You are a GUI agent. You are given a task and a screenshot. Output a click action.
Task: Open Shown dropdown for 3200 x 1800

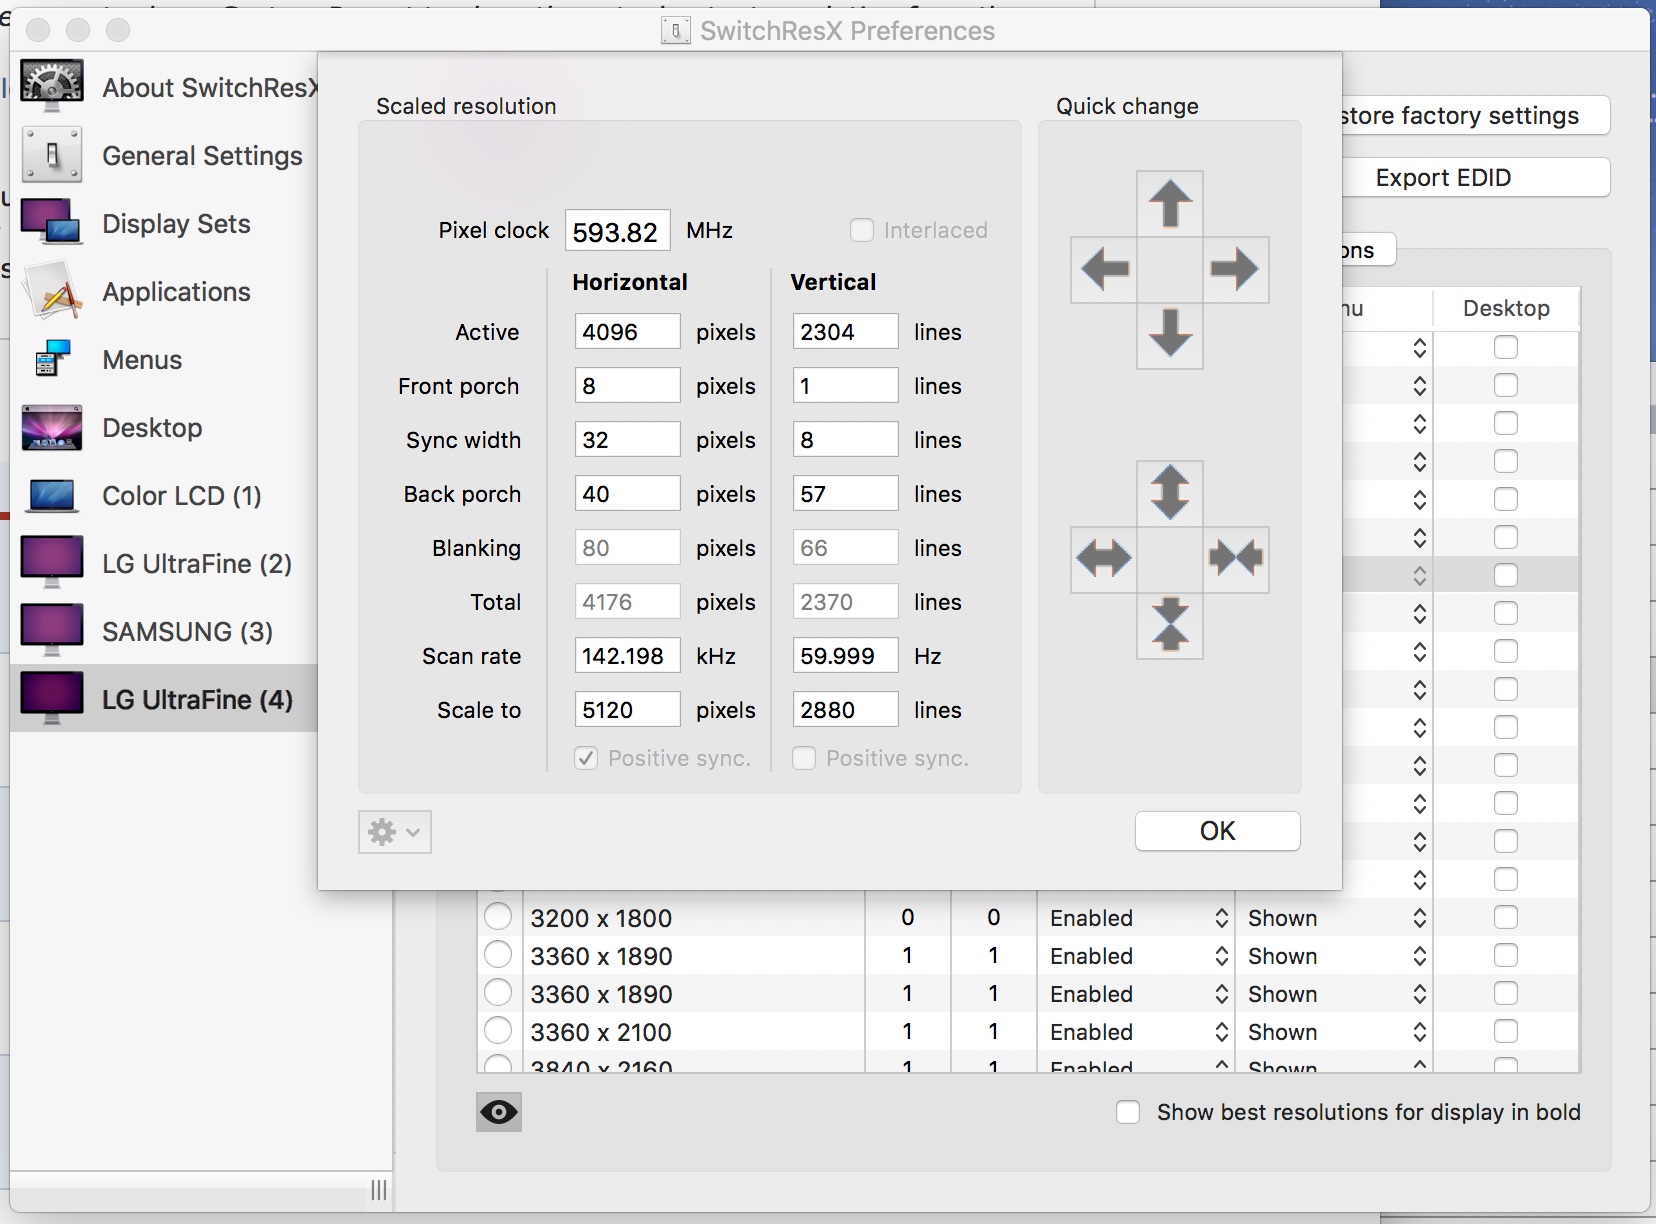click(1336, 918)
